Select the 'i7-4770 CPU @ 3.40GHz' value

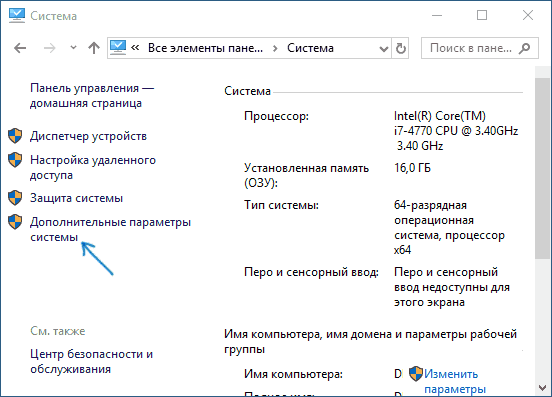[x=456, y=131]
